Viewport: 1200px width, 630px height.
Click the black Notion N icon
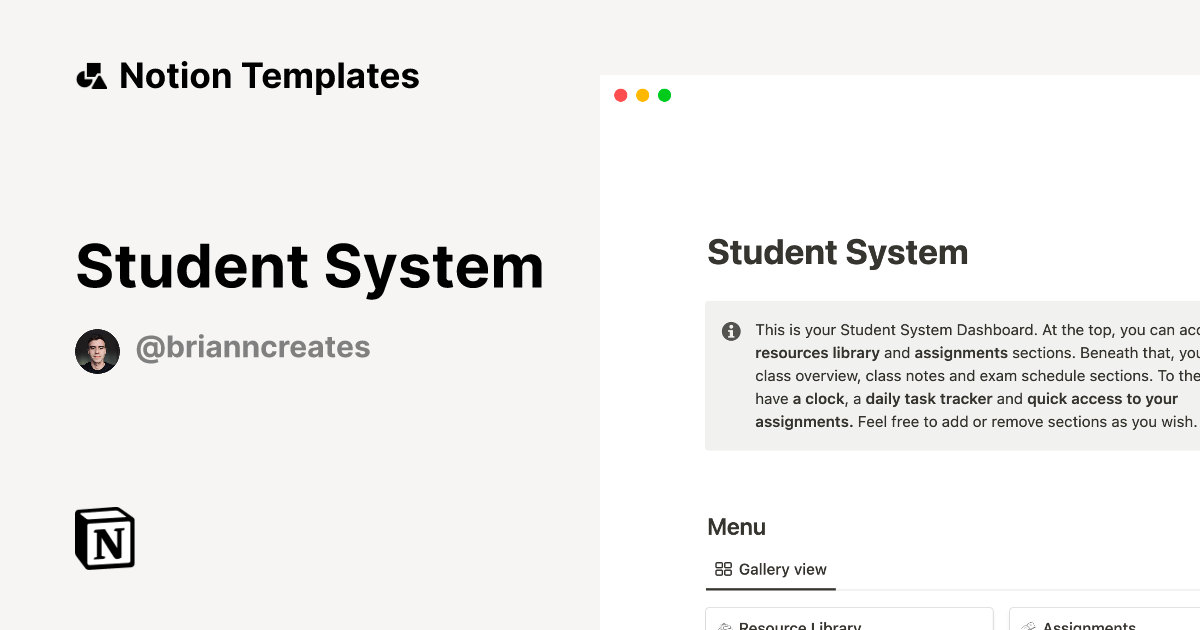104,538
